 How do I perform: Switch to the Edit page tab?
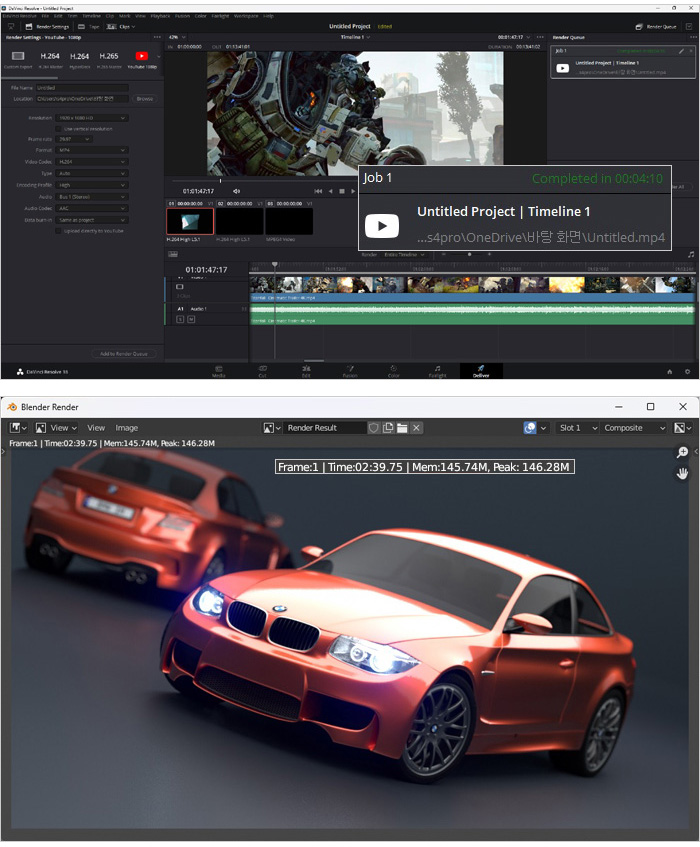(x=306, y=371)
